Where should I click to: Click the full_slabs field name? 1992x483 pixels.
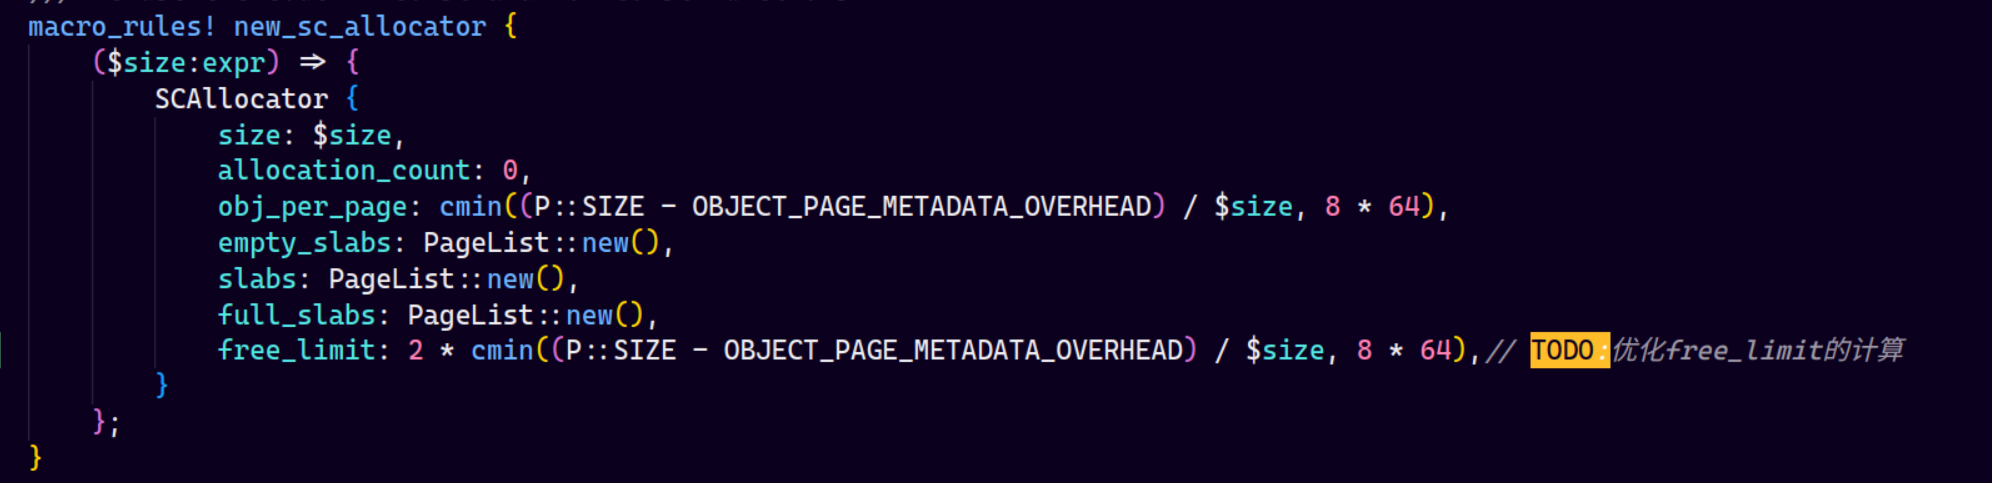[x=296, y=315]
